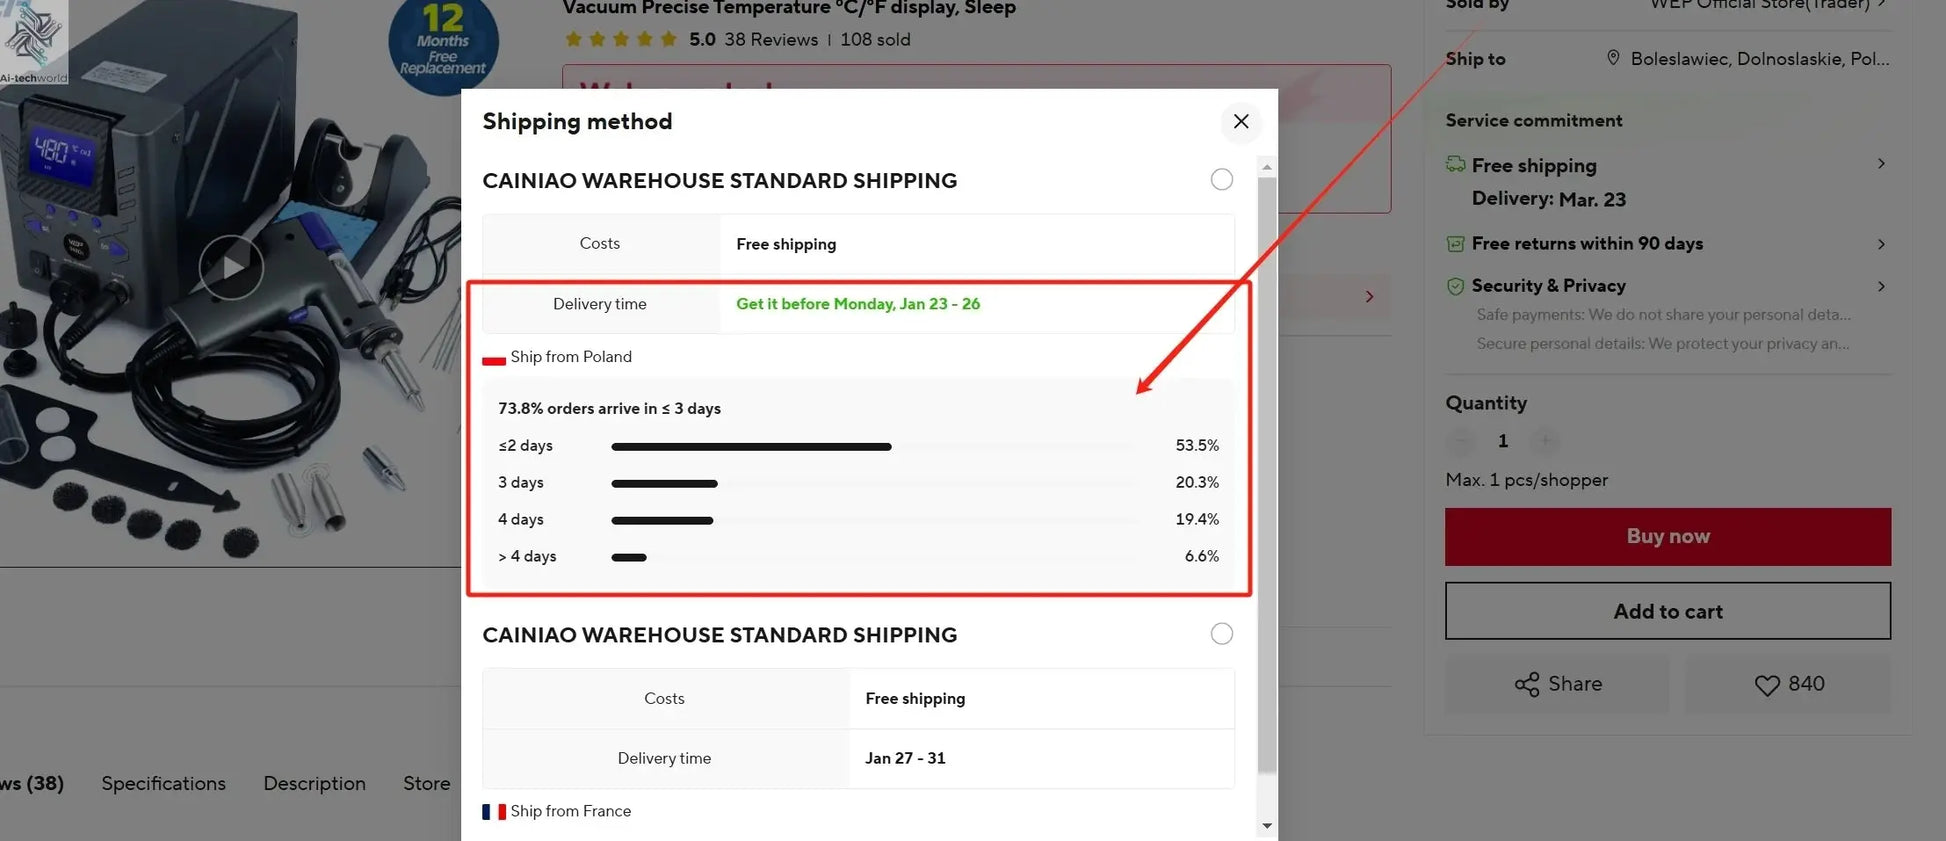This screenshot has height=841, width=1946.
Task: Click the '73.8% orders arrive in ≤ 3 days' text
Action: pyautogui.click(x=610, y=409)
